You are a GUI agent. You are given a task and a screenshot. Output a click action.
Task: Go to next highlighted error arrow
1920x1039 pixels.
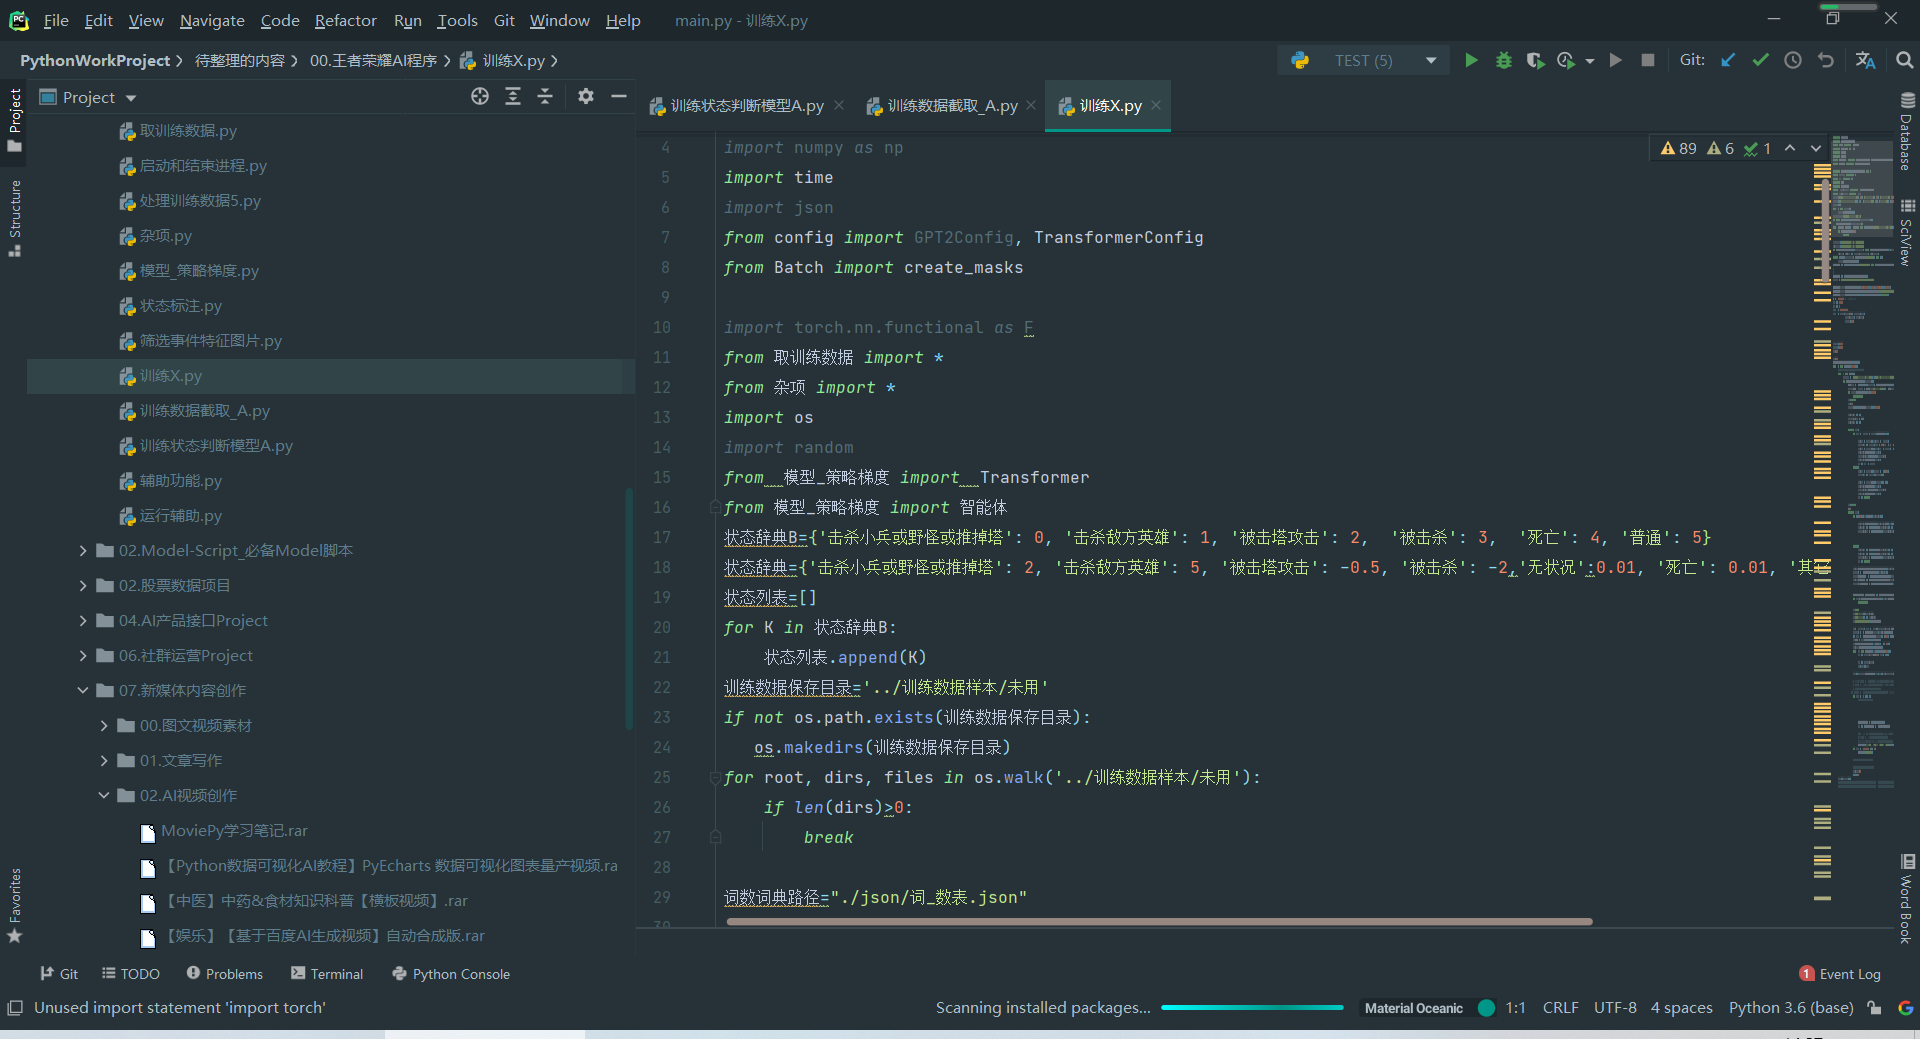(1816, 148)
